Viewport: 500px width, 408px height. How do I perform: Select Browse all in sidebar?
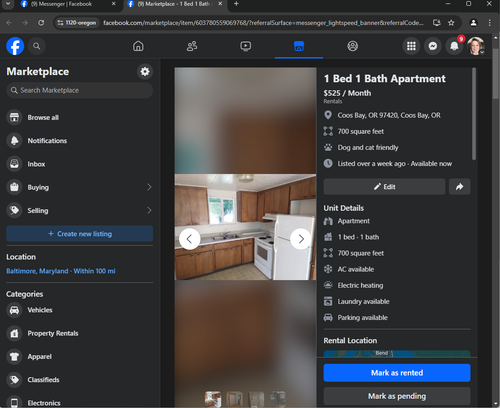point(79,117)
